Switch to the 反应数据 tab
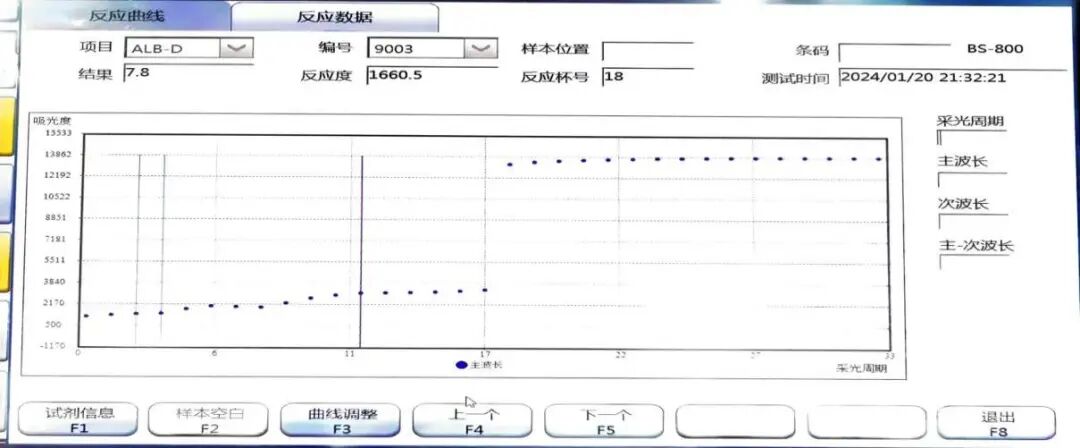Viewport: 1080px width, 448px height. coord(335,17)
